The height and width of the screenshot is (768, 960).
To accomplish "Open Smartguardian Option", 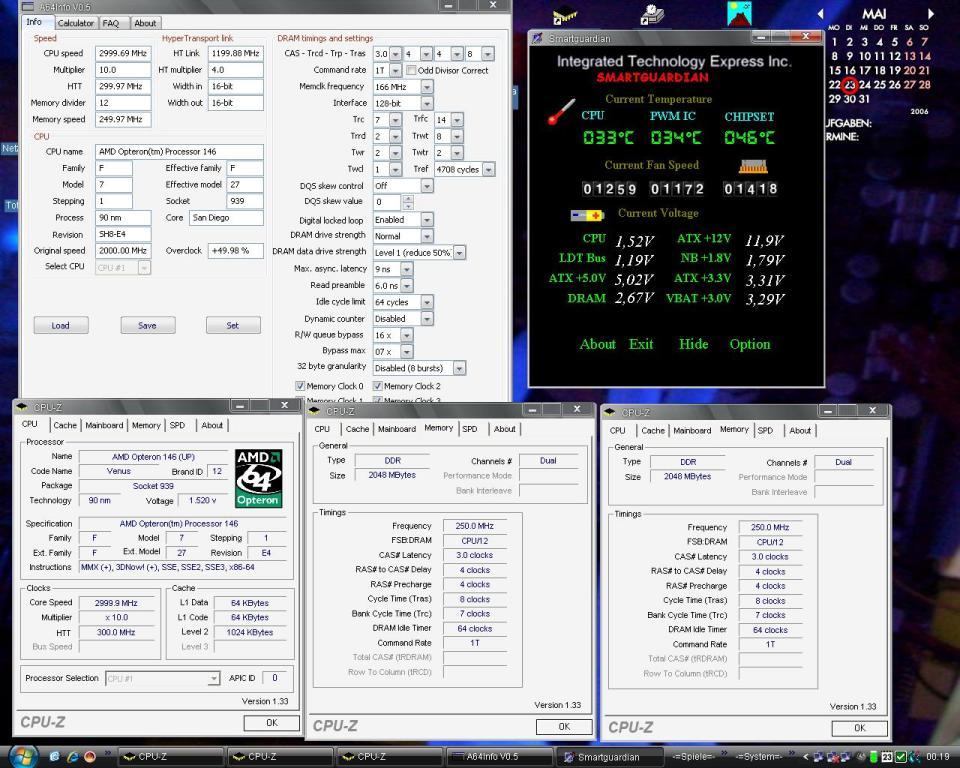I will 750,344.
